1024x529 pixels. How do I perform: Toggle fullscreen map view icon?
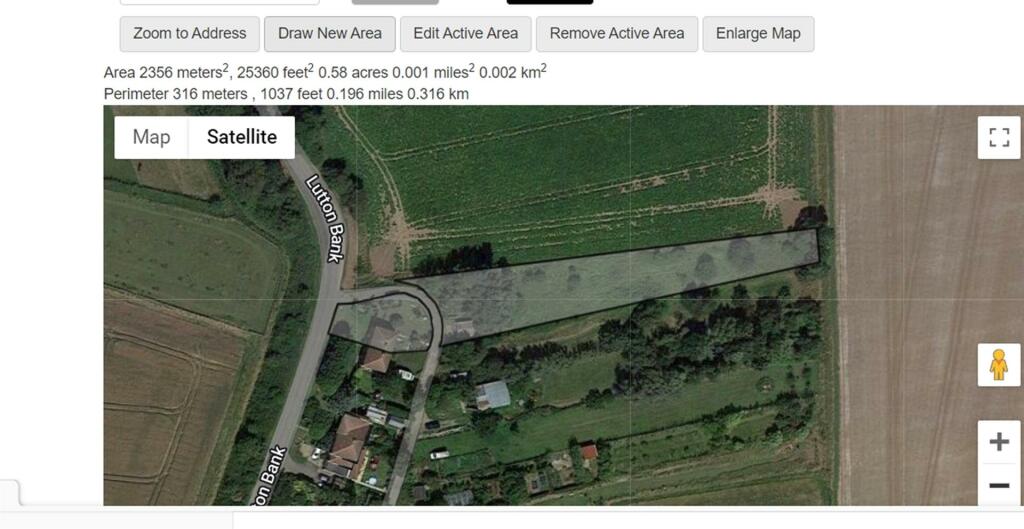(999, 138)
